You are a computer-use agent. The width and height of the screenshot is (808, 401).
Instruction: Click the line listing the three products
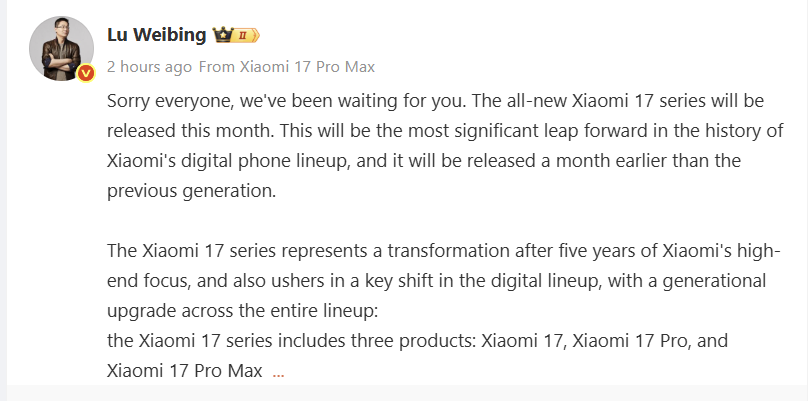coord(417,341)
